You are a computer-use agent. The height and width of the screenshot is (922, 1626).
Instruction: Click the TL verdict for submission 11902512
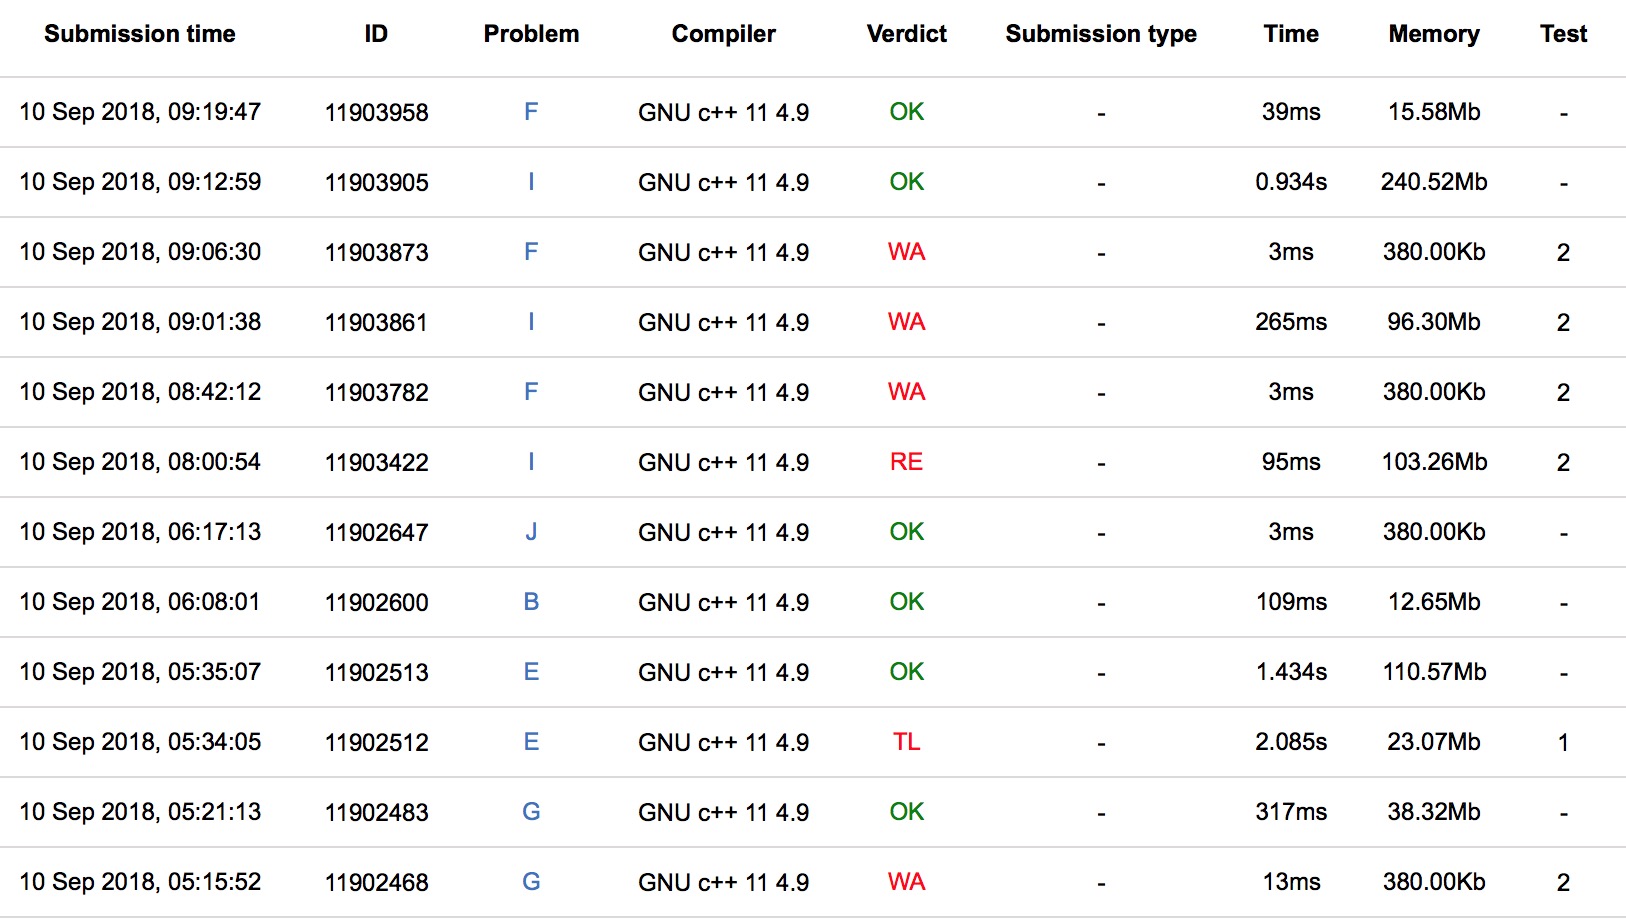pos(906,742)
